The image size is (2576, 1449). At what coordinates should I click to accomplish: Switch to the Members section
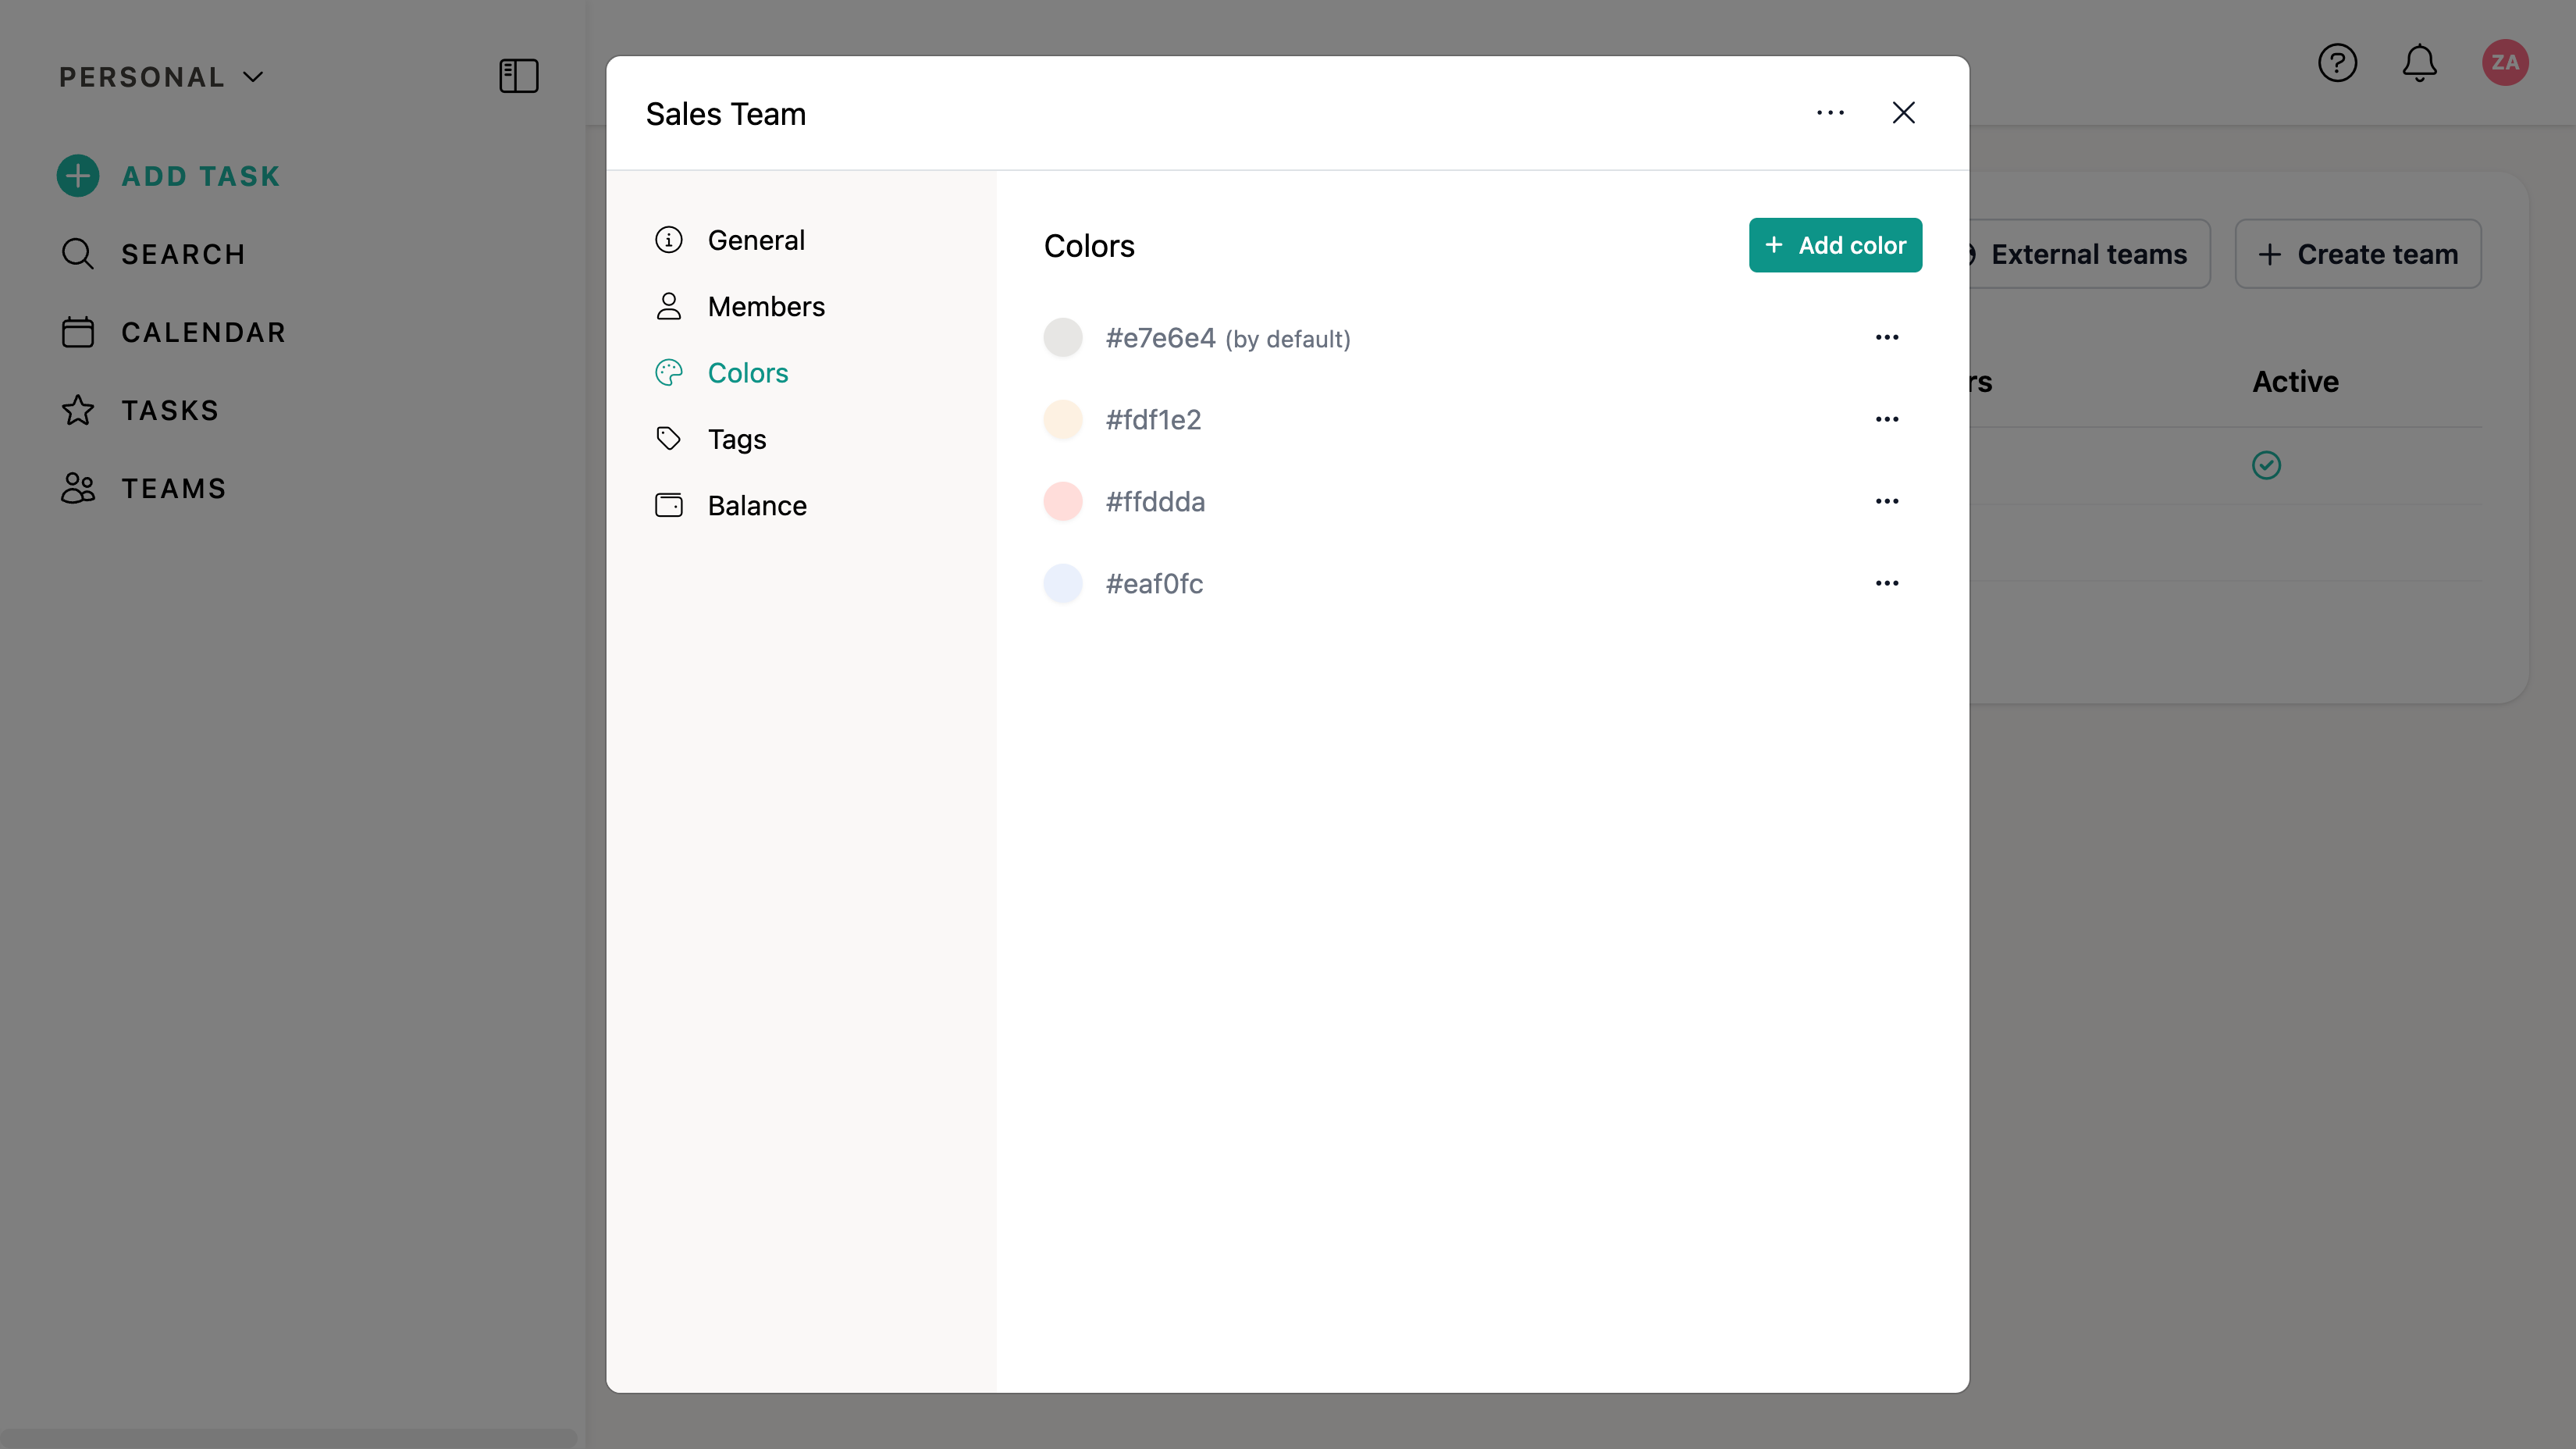[765, 306]
